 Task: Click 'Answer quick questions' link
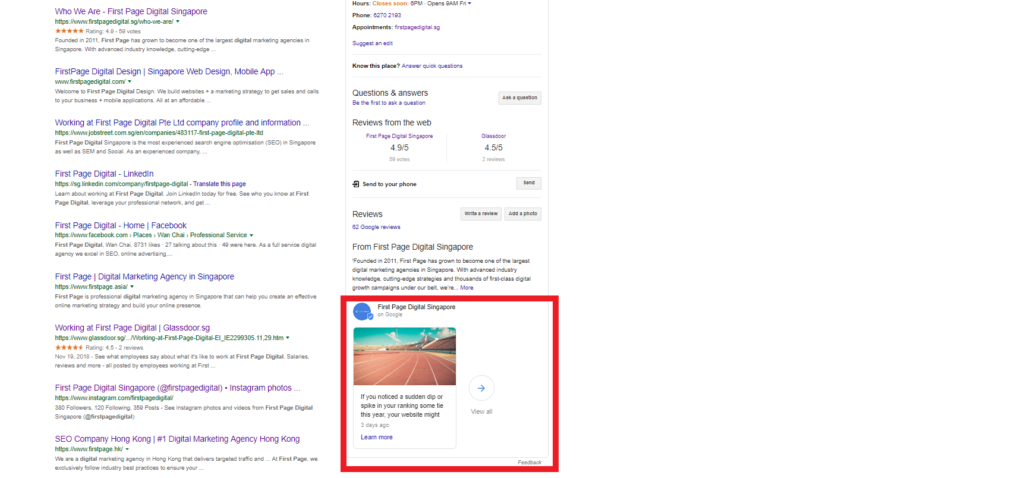432,66
